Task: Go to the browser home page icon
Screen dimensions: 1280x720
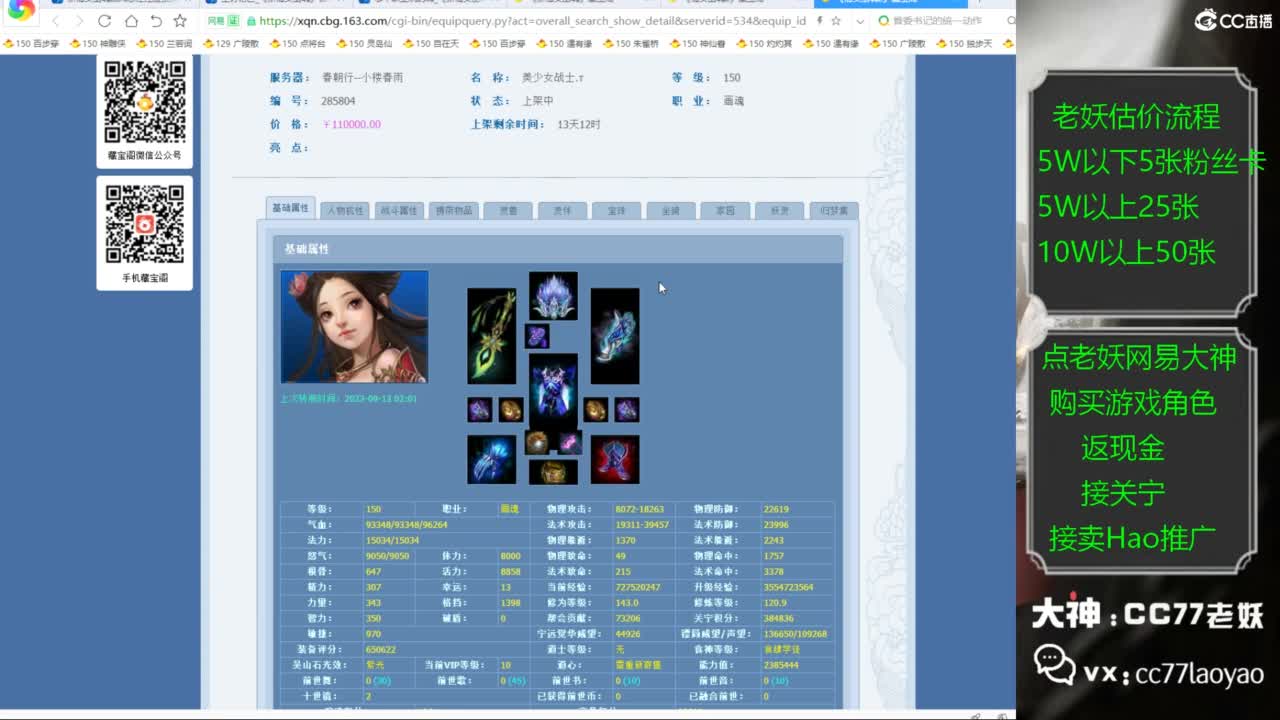Action: pyautogui.click(x=131, y=21)
